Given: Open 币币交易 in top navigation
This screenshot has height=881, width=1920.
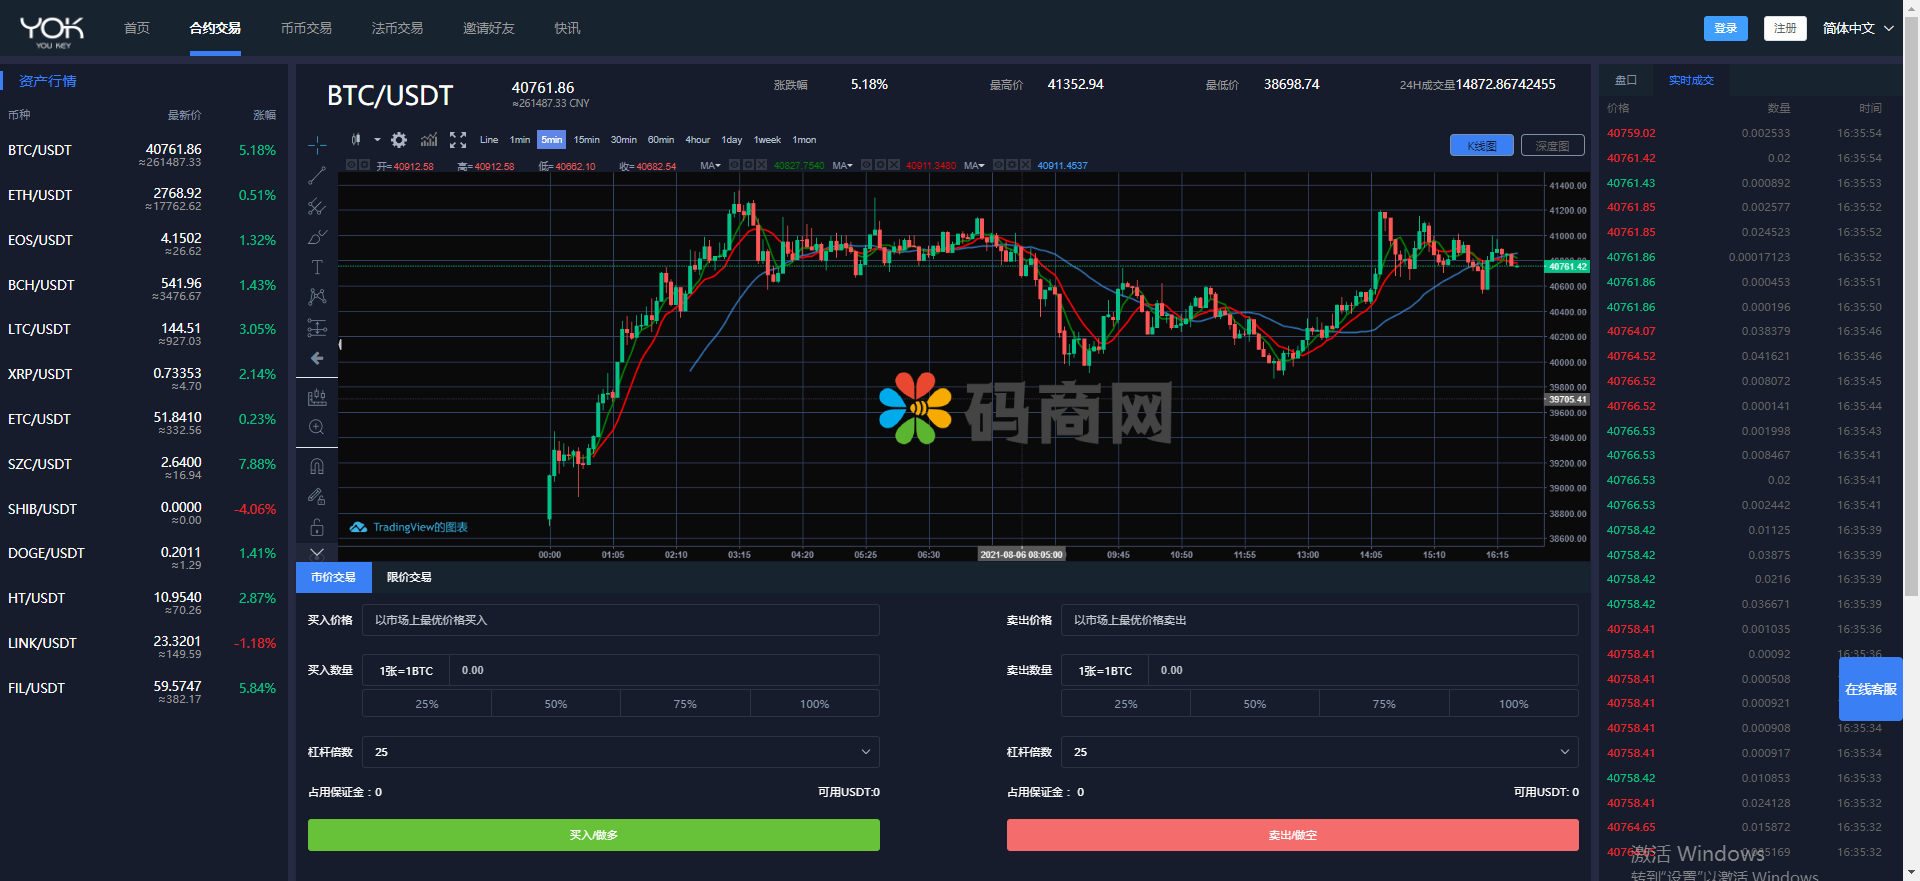Looking at the screenshot, I should click(x=306, y=28).
